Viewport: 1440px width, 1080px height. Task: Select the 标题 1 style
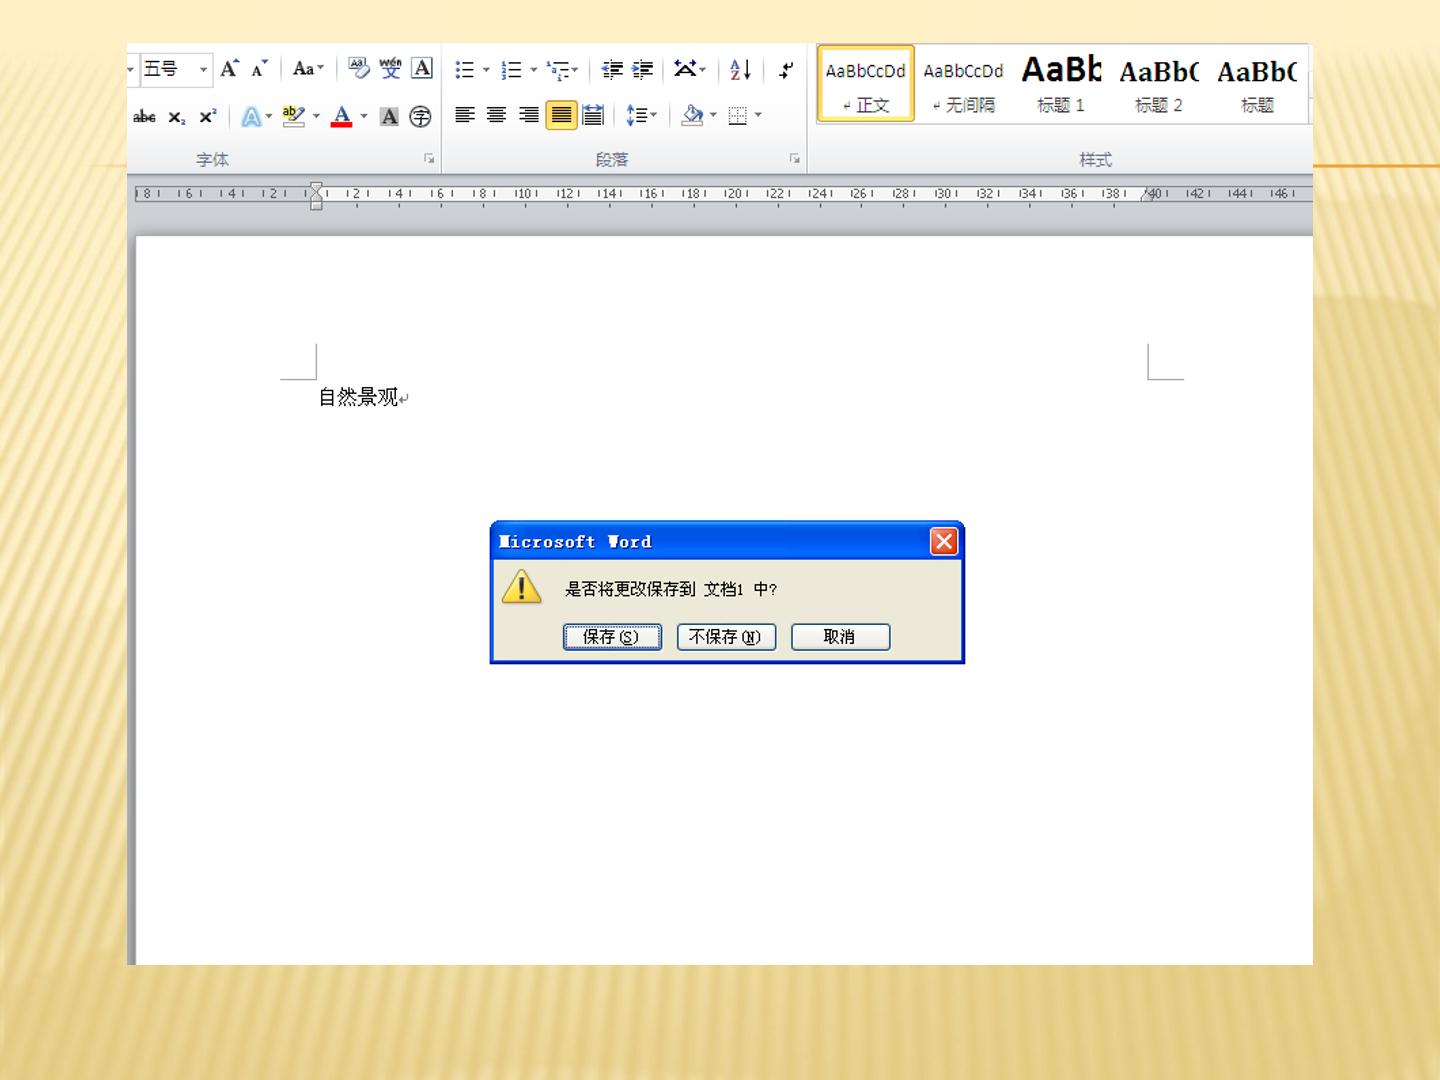tap(1061, 84)
